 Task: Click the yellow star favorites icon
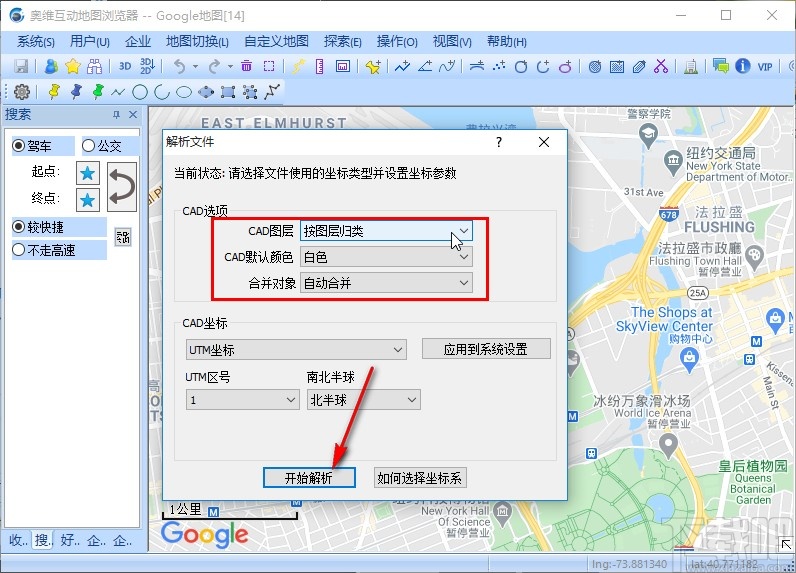(x=73, y=66)
